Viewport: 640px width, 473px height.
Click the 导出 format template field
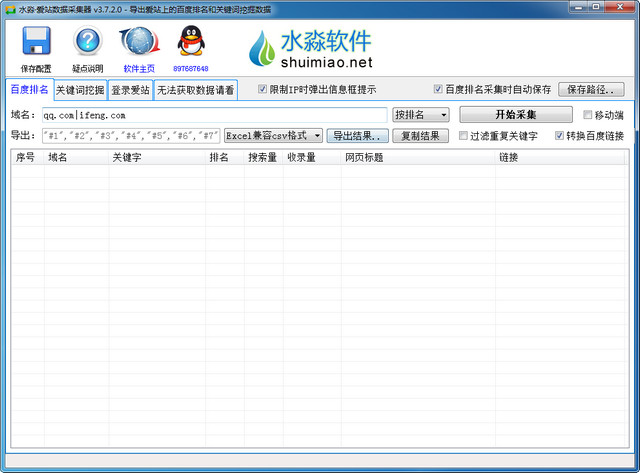point(131,136)
